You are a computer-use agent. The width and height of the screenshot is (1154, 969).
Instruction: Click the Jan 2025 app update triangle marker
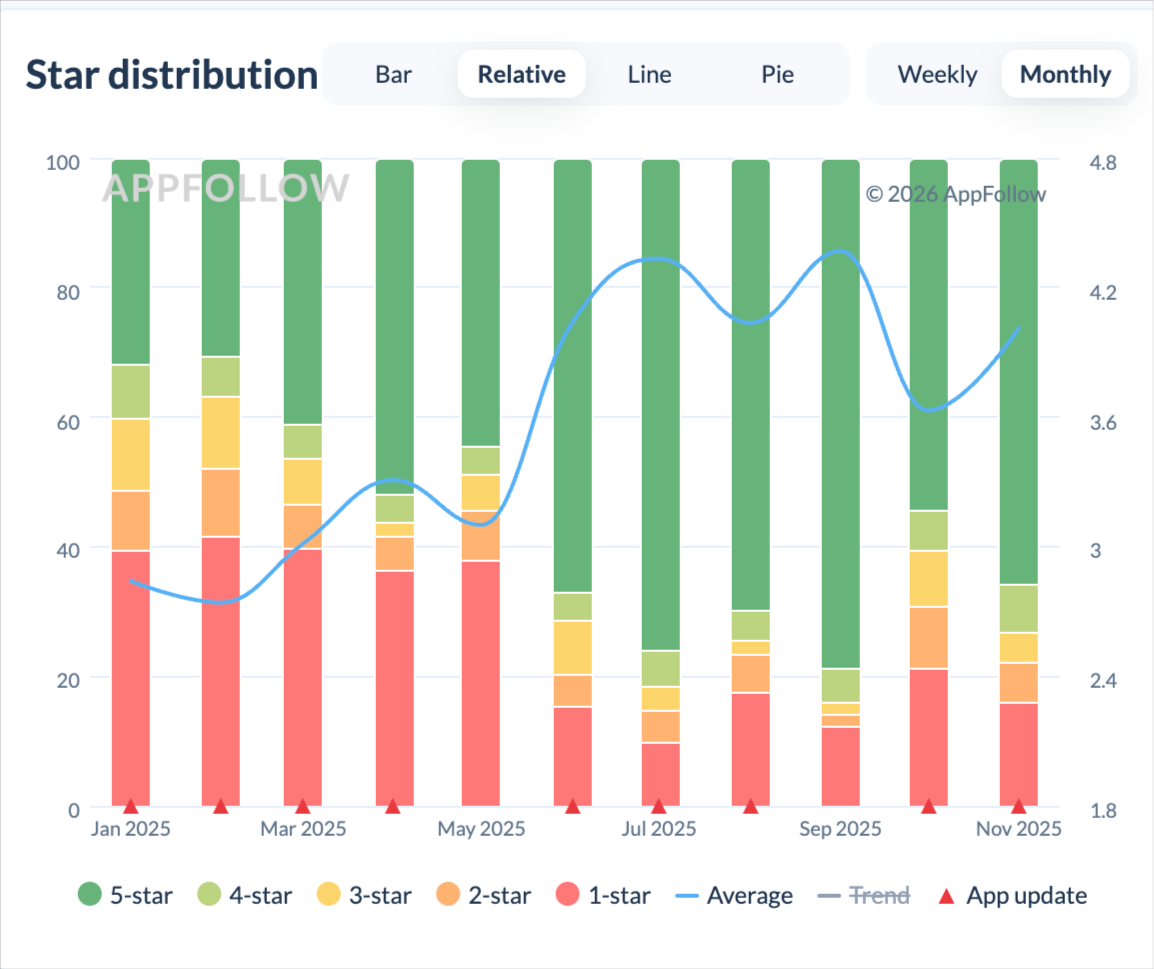pos(131,806)
